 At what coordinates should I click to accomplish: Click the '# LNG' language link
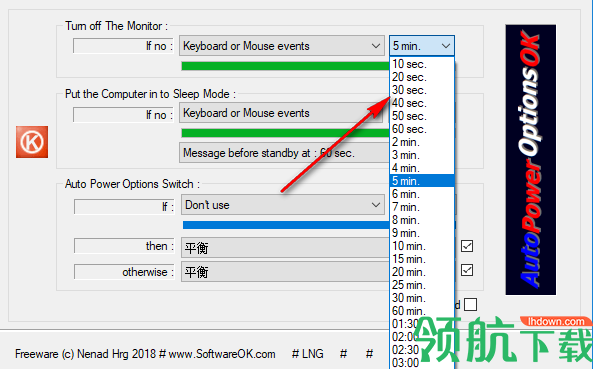tap(307, 354)
